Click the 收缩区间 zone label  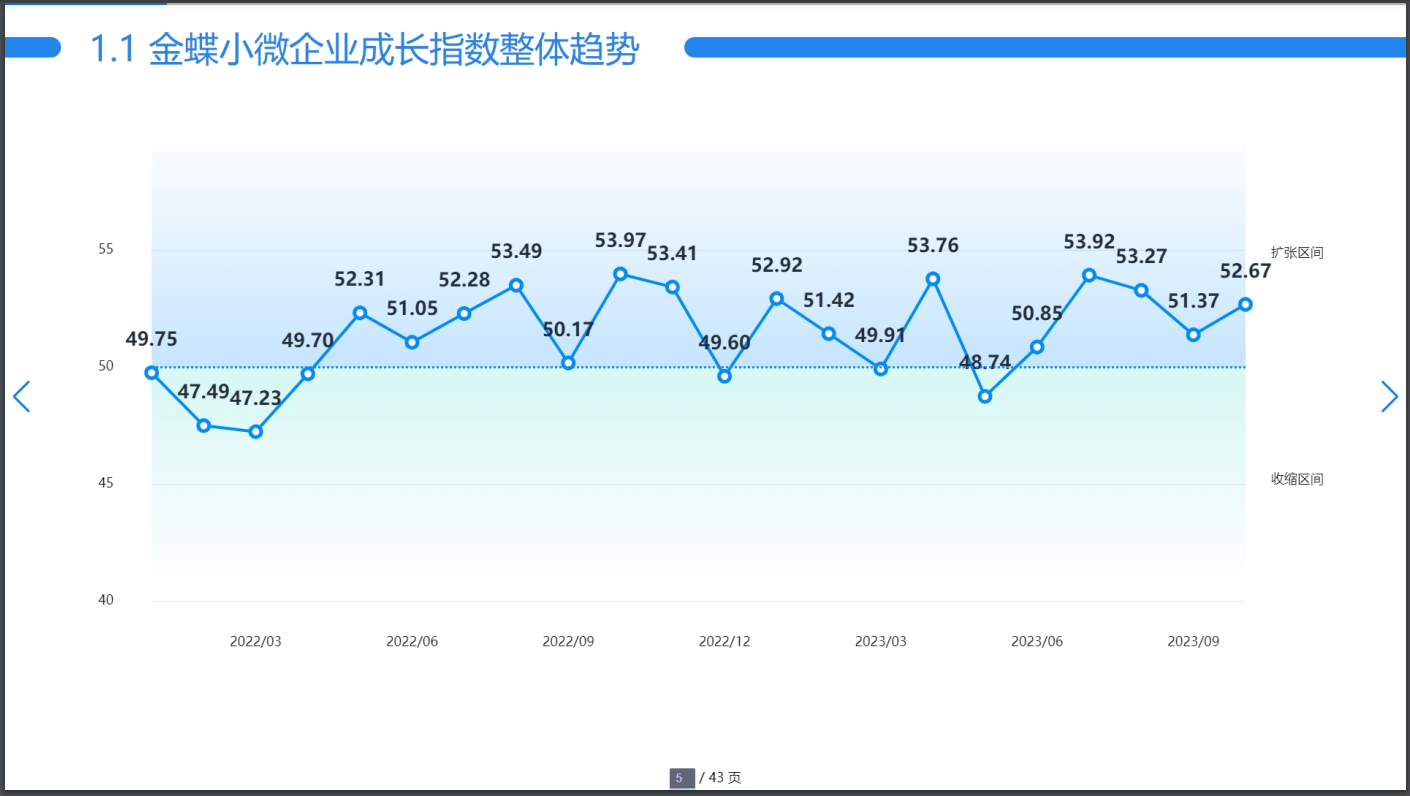(x=1297, y=479)
